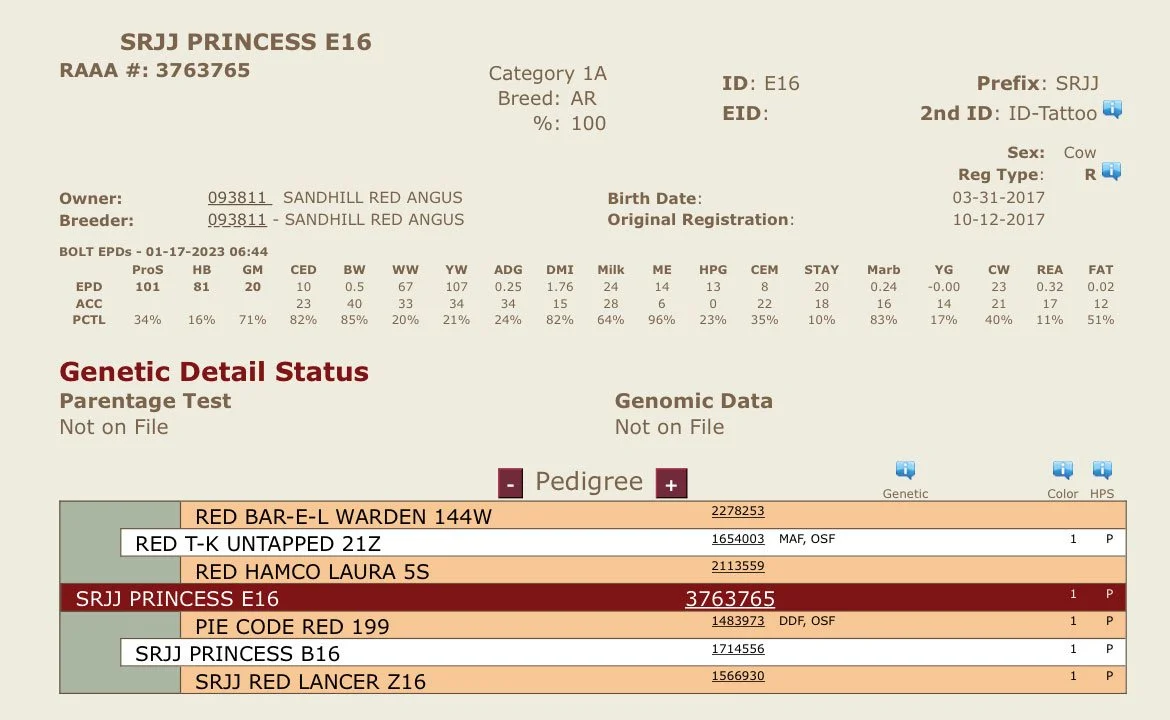Click the DDF, OSF genetic codes

click(807, 621)
